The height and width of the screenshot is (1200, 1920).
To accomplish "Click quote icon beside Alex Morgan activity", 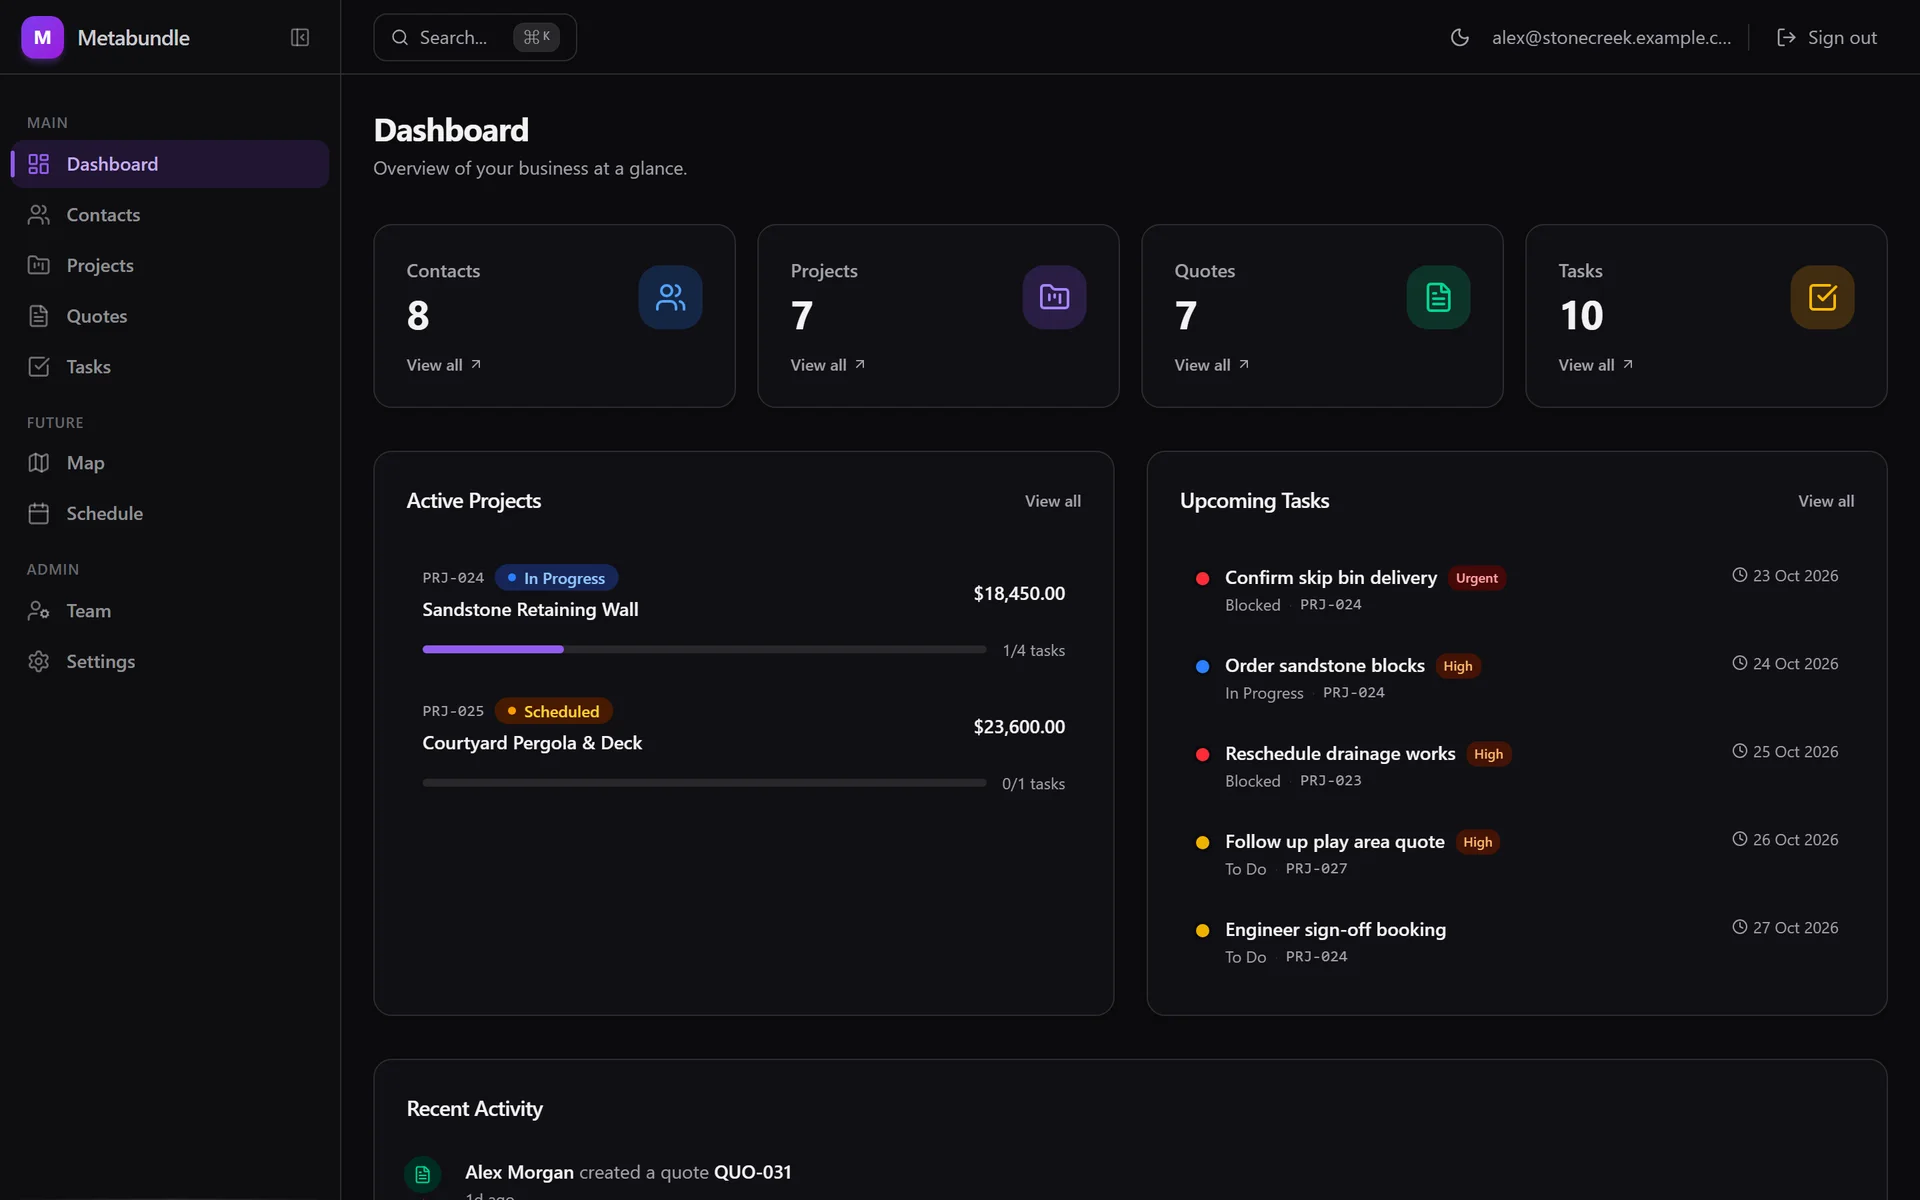I will (x=422, y=1174).
